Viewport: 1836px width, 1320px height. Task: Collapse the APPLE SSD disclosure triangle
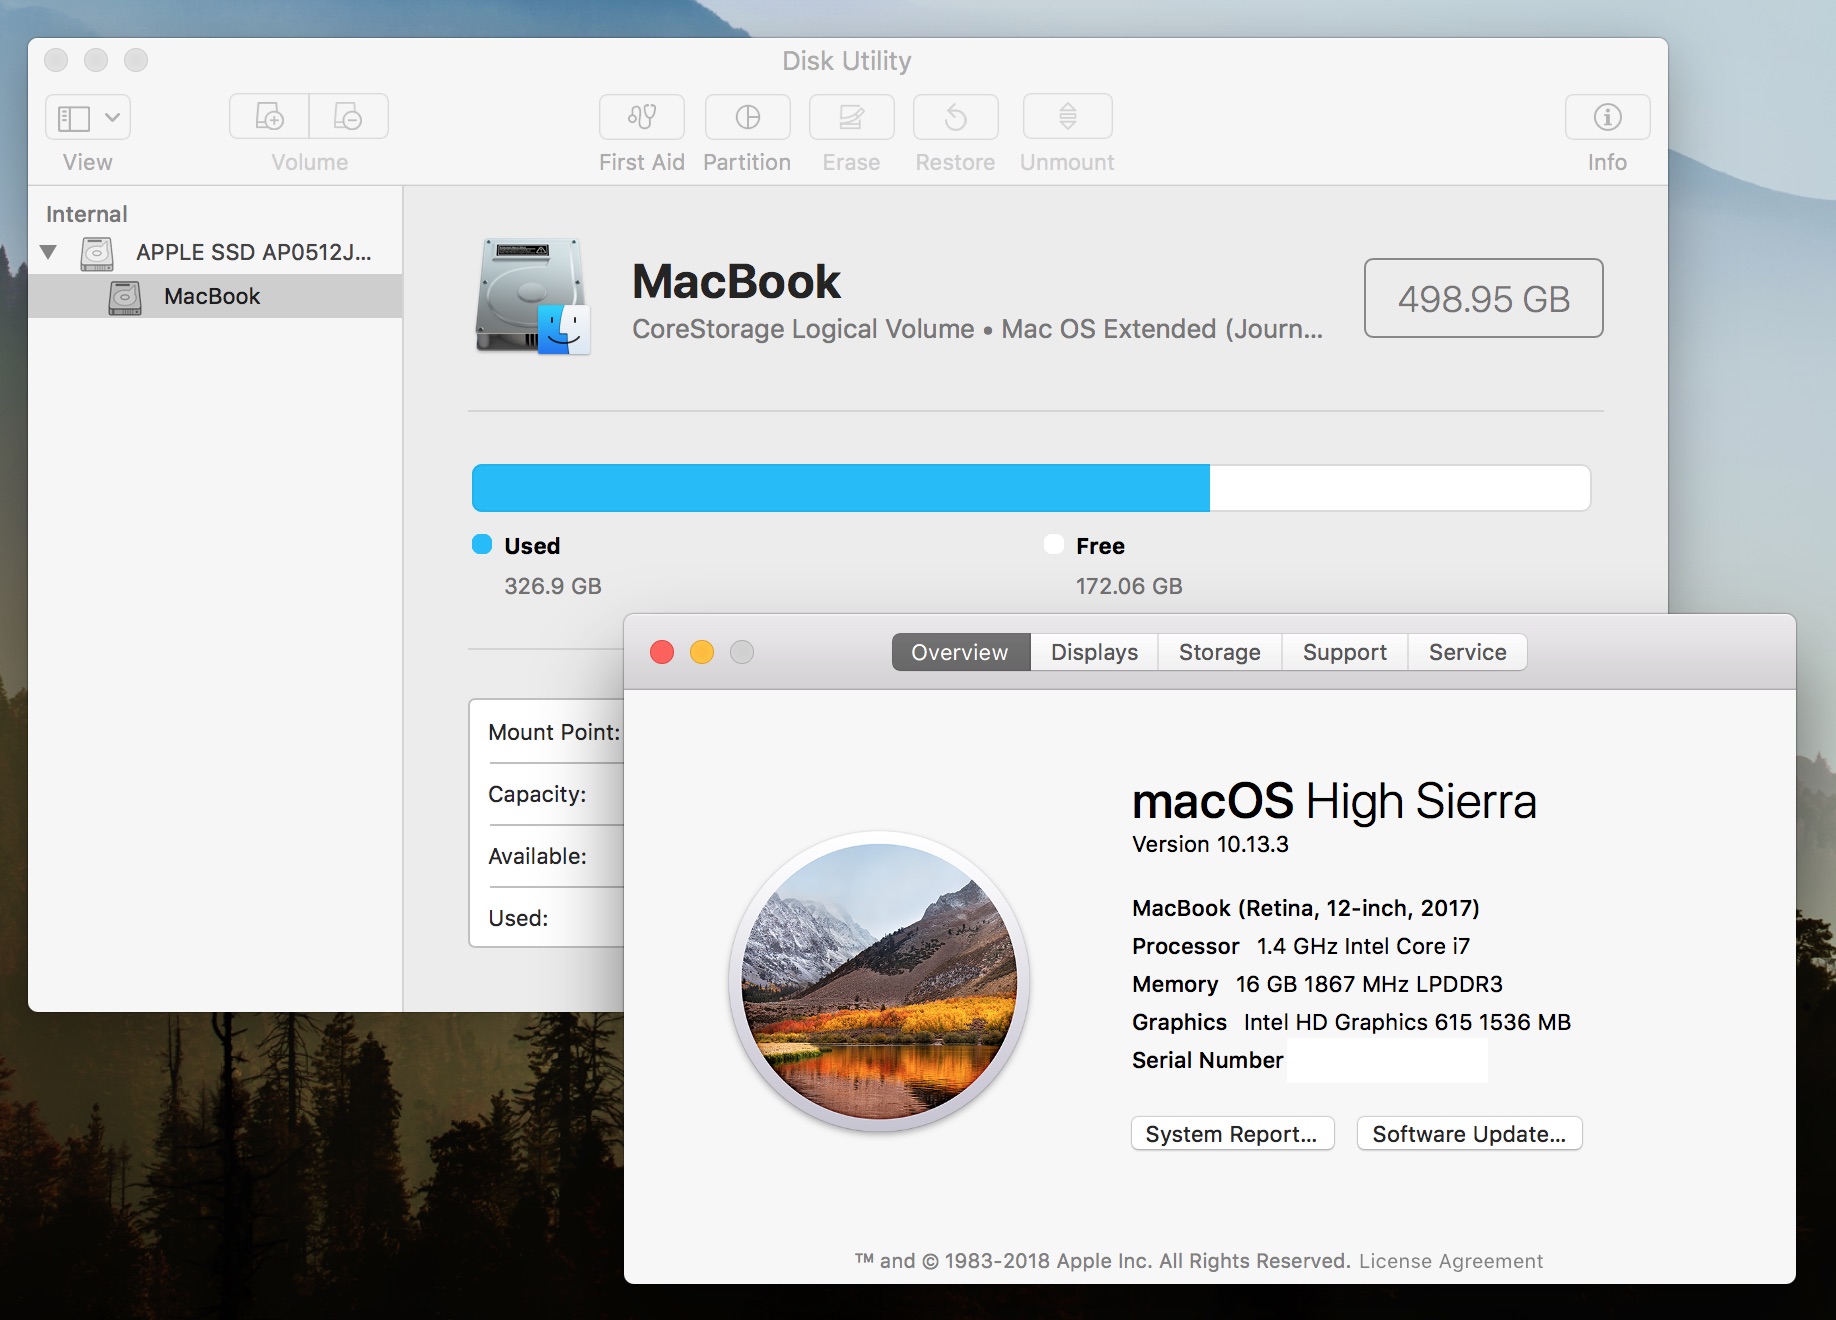point(48,252)
